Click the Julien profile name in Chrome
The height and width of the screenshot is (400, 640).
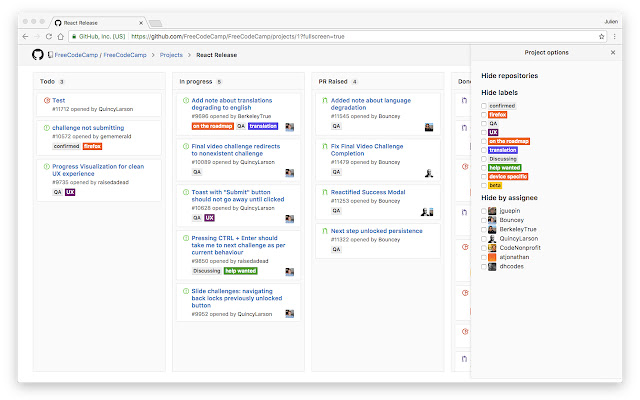611,22
